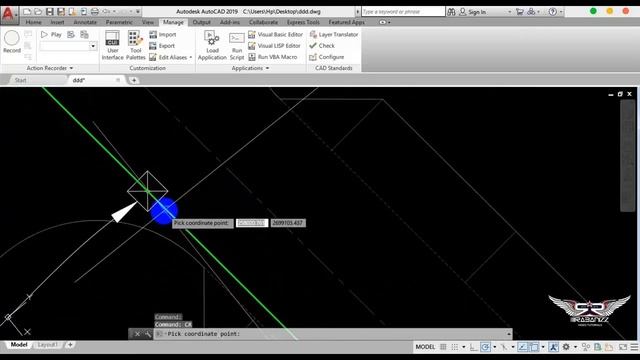The height and width of the screenshot is (360, 640).
Task: Expand the Edit Aliases dropdown arrow
Action: [x=191, y=58]
